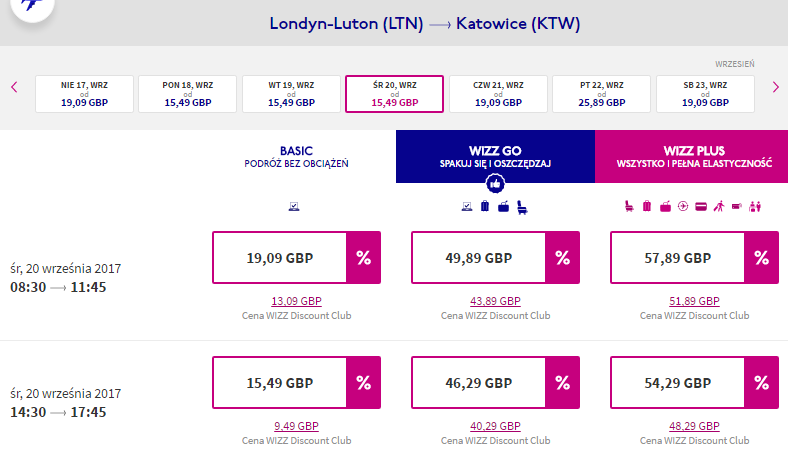The image size is (788, 452).
Task: Click the pink credit card icon
Action: coord(701,207)
